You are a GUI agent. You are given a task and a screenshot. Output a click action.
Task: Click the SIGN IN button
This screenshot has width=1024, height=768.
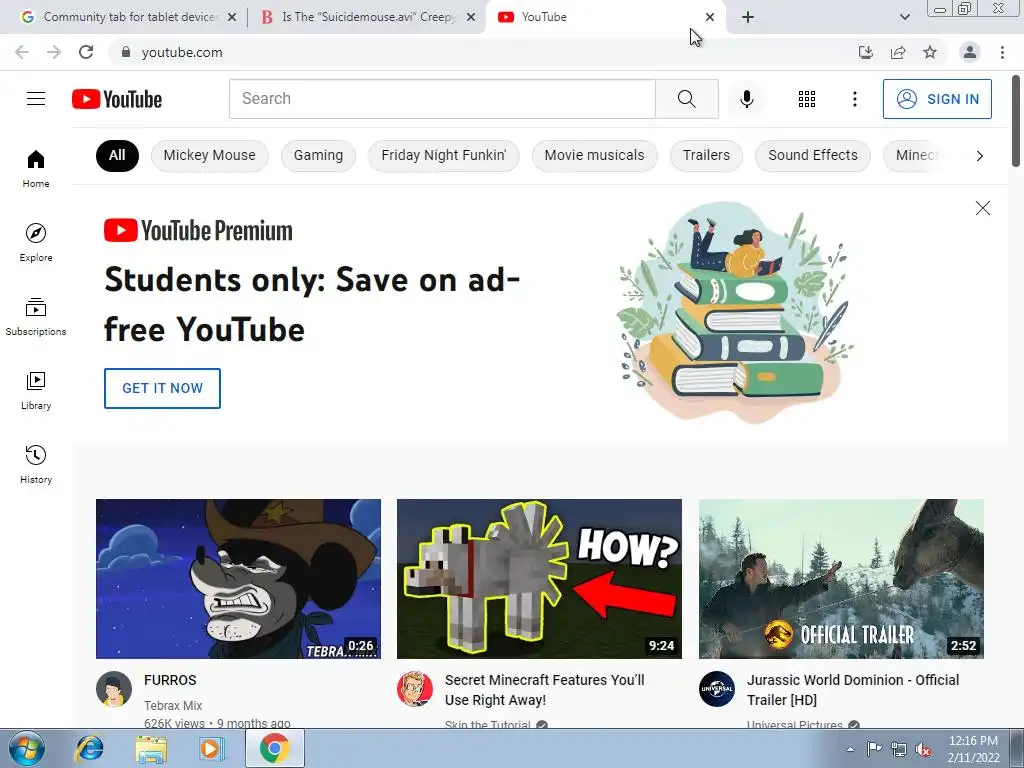(937, 99)
